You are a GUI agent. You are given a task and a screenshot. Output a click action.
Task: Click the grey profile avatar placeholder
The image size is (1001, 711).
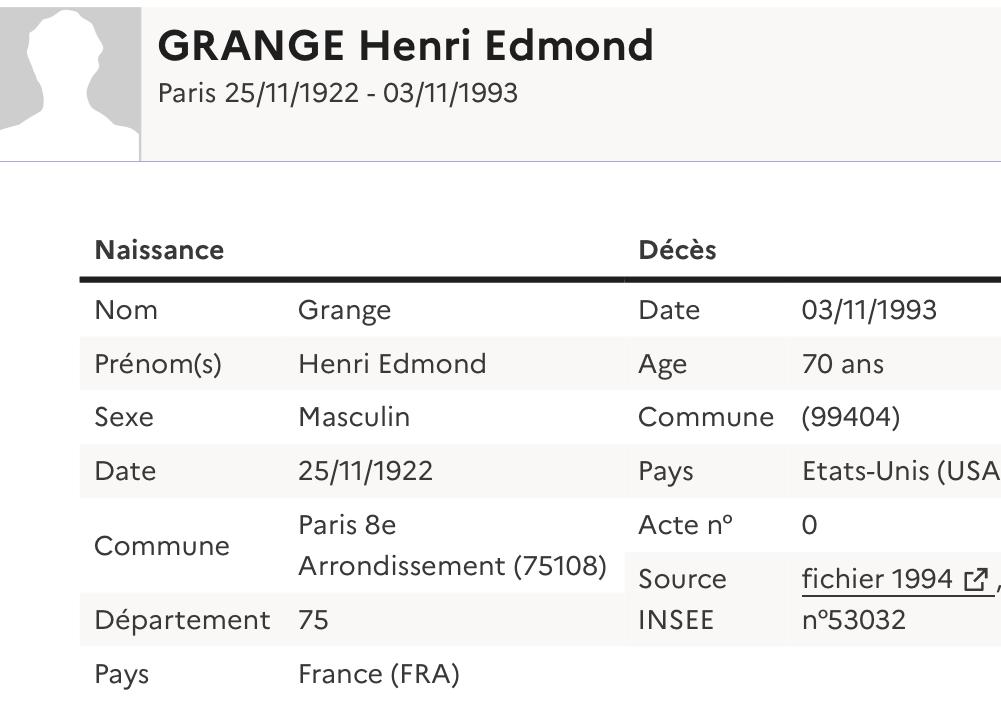pyautogui.click(x=70, y=82)
